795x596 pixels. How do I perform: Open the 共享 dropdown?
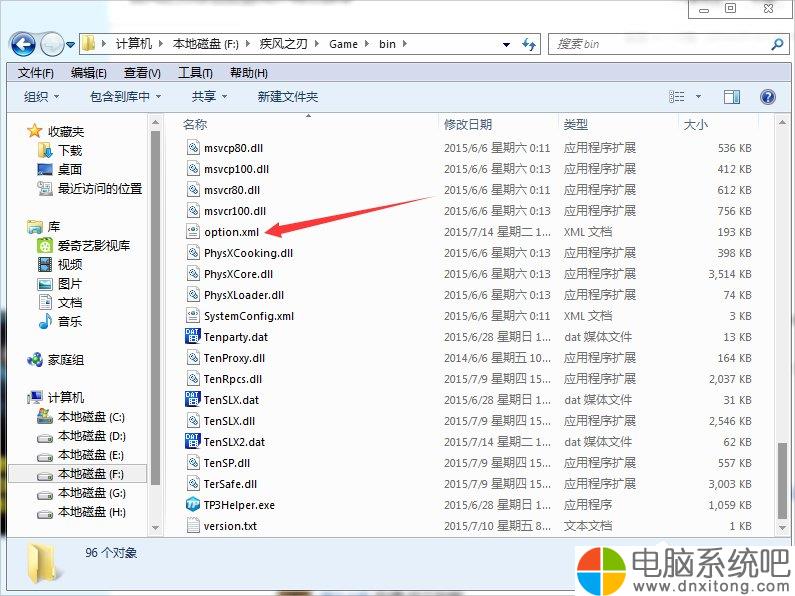(x=209, y=96)
